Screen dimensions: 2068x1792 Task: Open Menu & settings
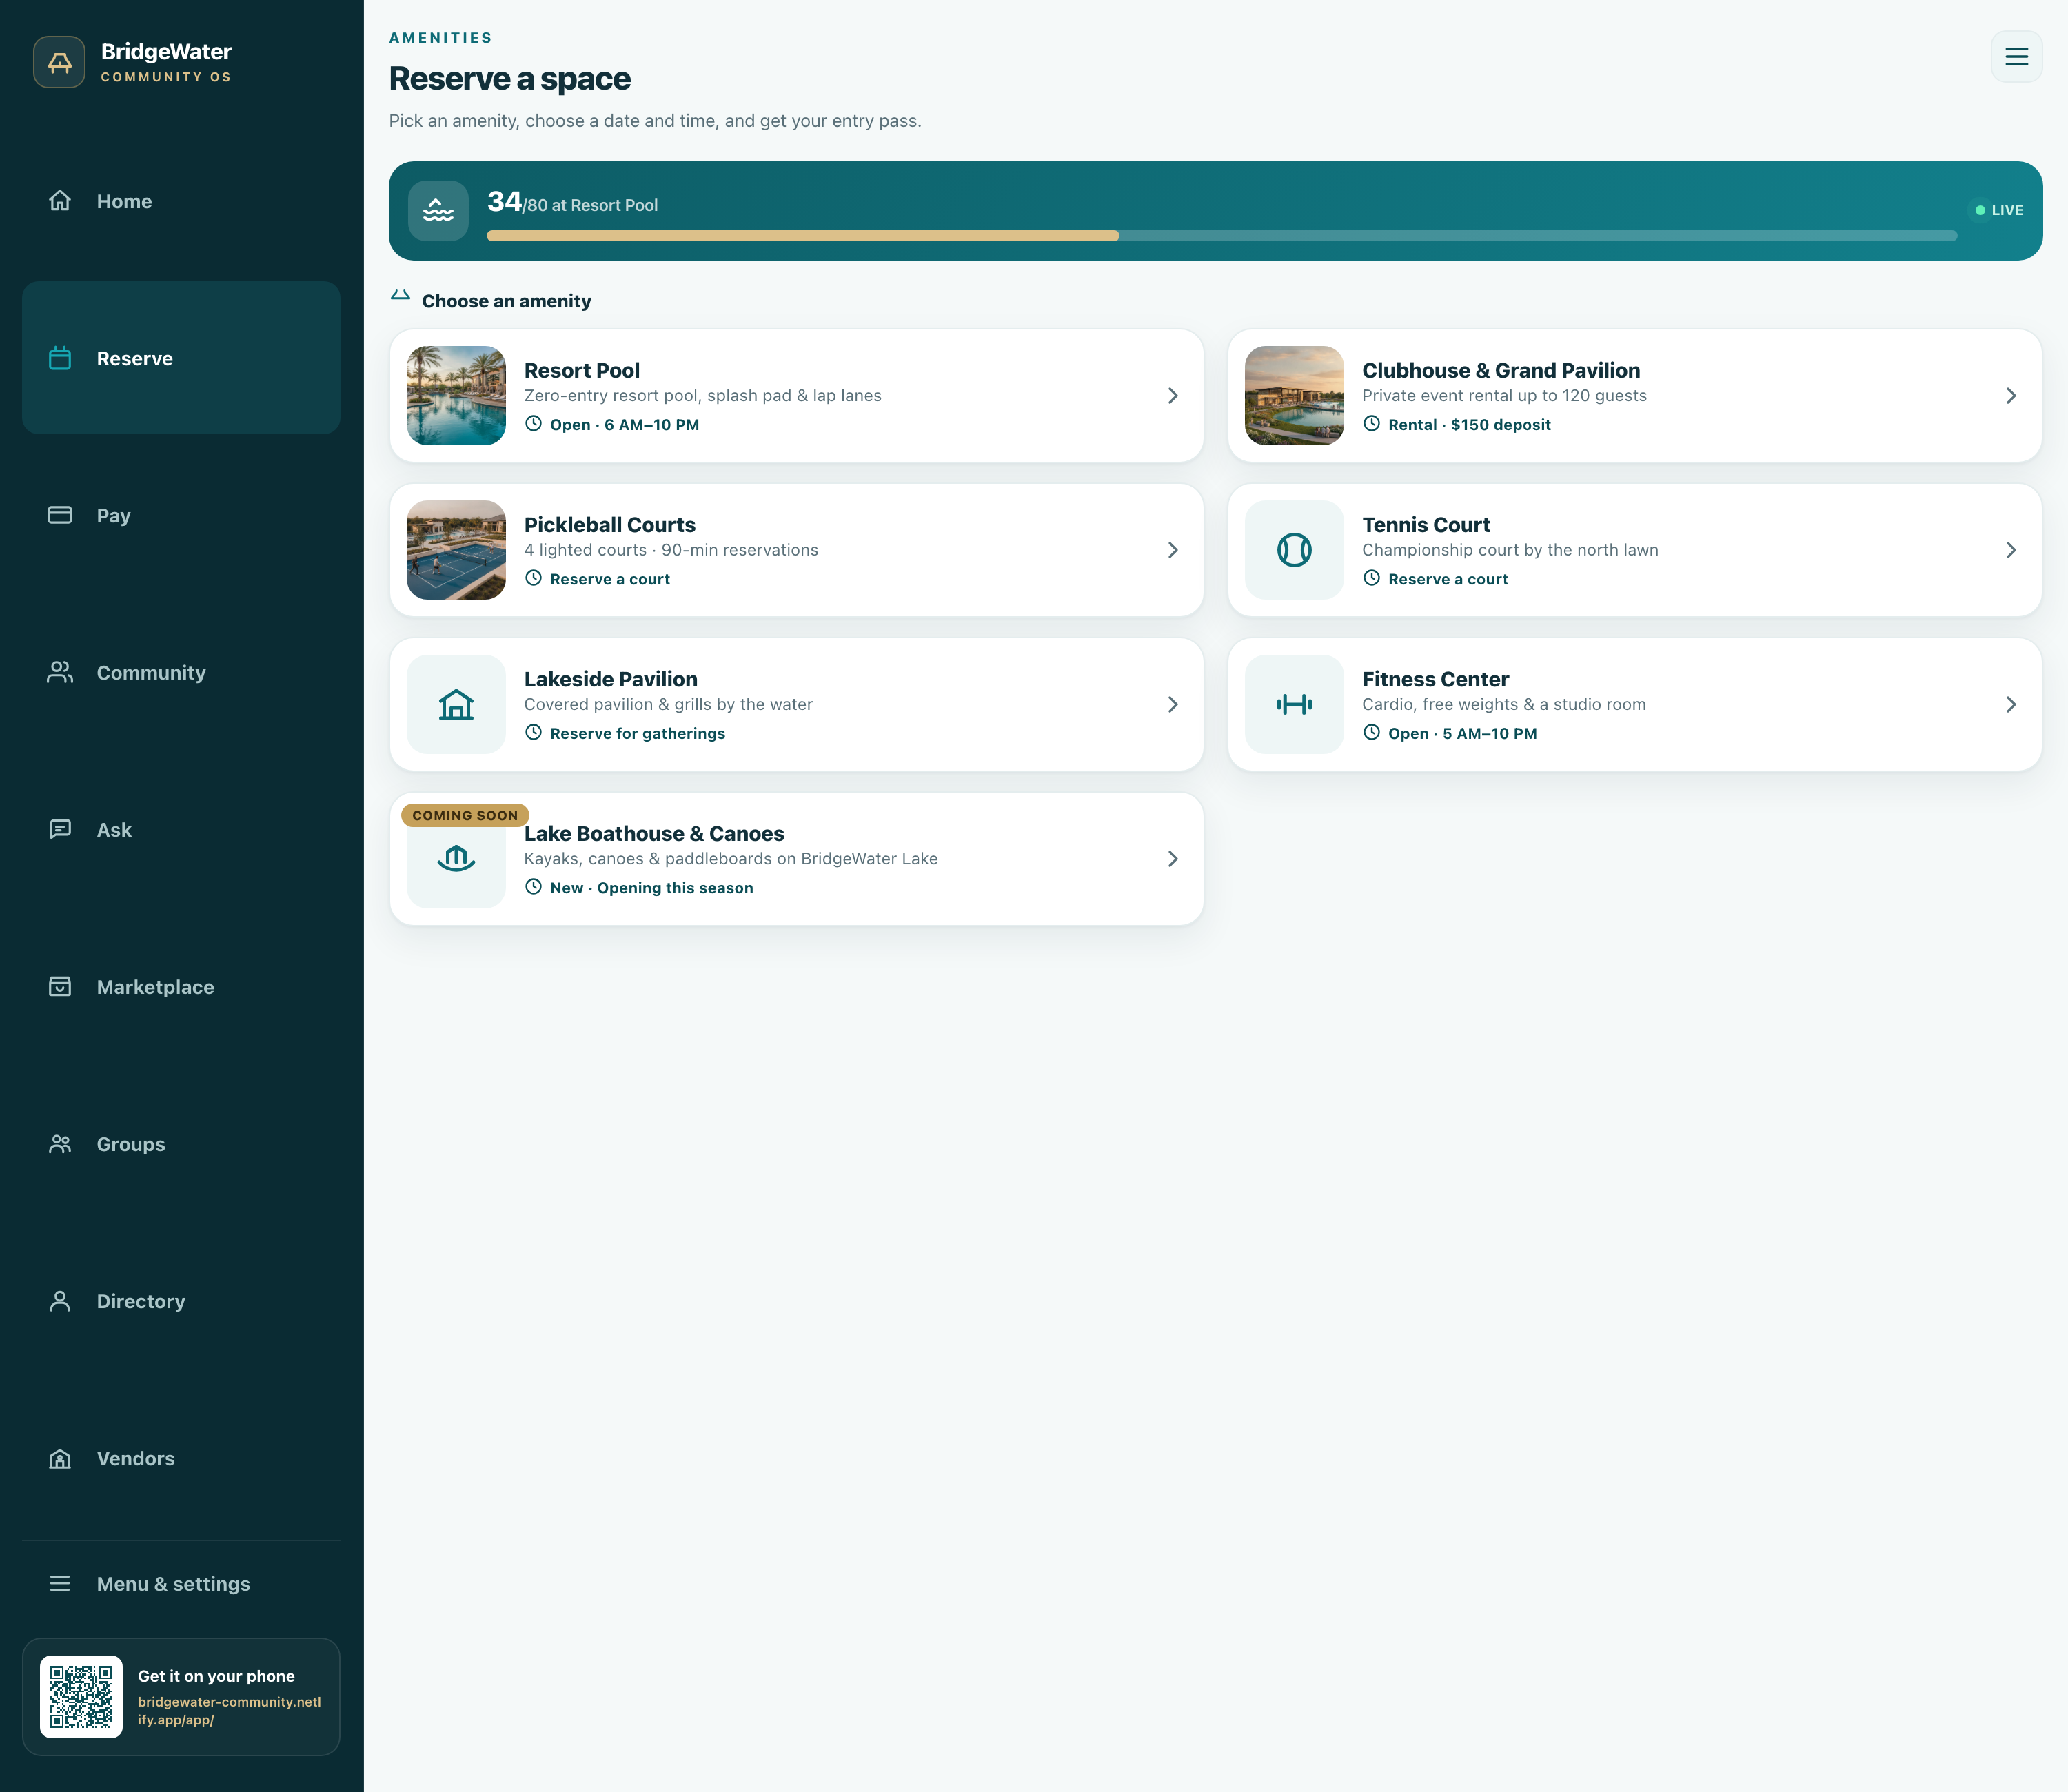pyautogui.click(x=181, y=1583)
